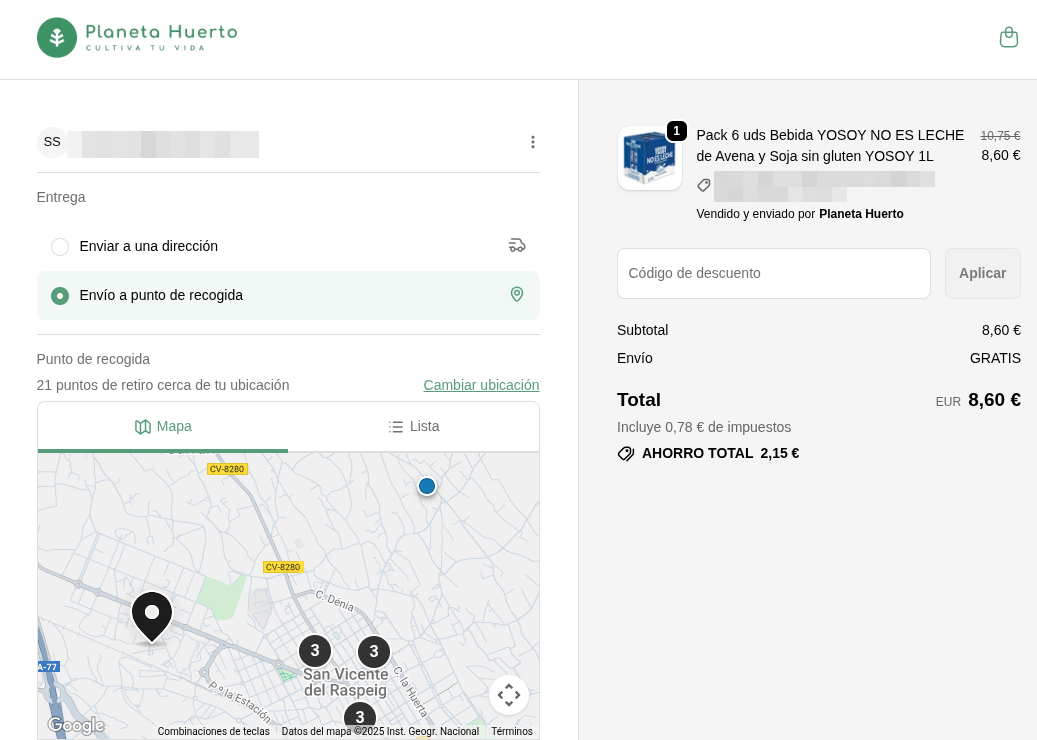The height and width of the screenshot is (740, 1037).
Task: Click the YOSOY product pack thumbnail
Action: pos(649,158)
